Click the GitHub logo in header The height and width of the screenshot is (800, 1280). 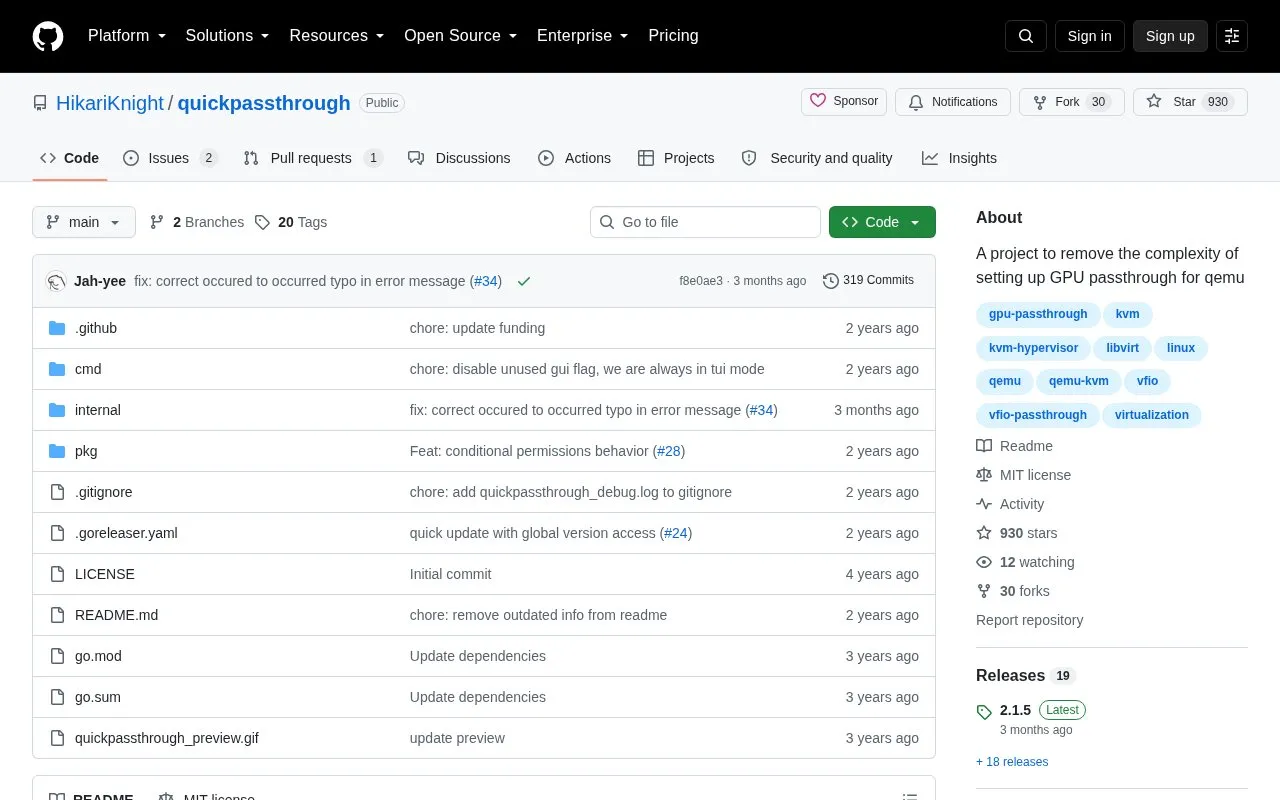click(48, 36)
